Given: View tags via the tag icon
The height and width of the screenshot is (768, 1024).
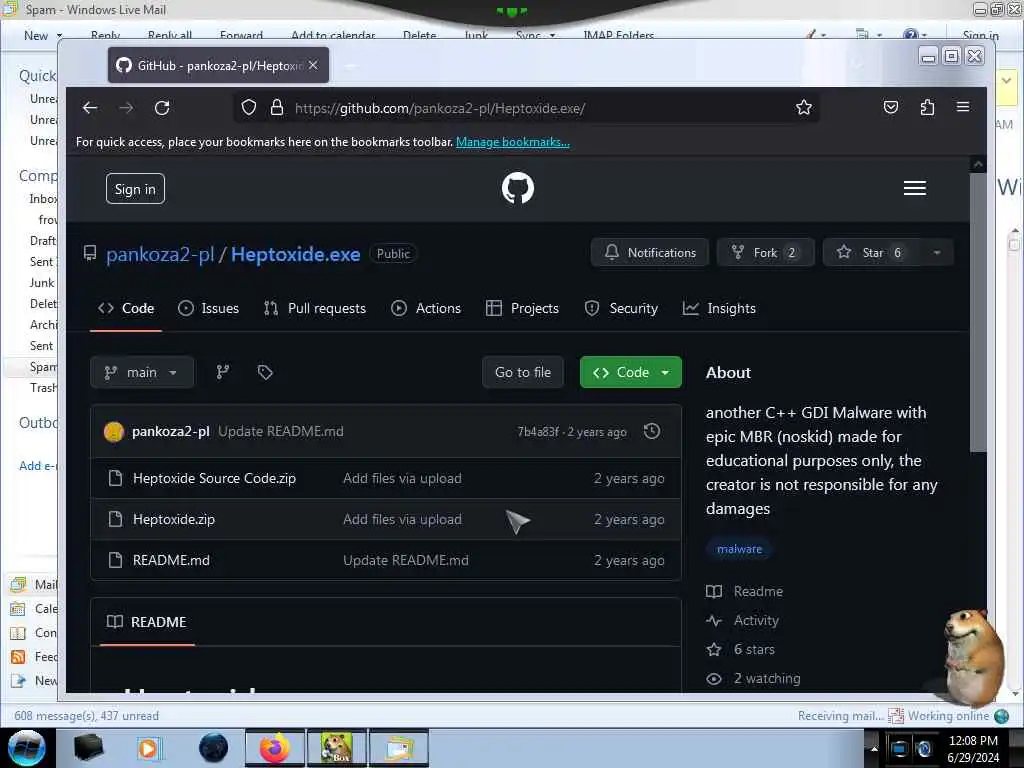Looking at the screenshot, I should (264, 372).
